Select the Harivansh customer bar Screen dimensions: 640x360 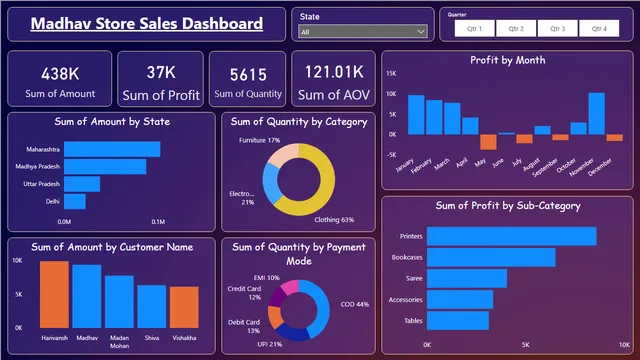click(x=54, y=295)
